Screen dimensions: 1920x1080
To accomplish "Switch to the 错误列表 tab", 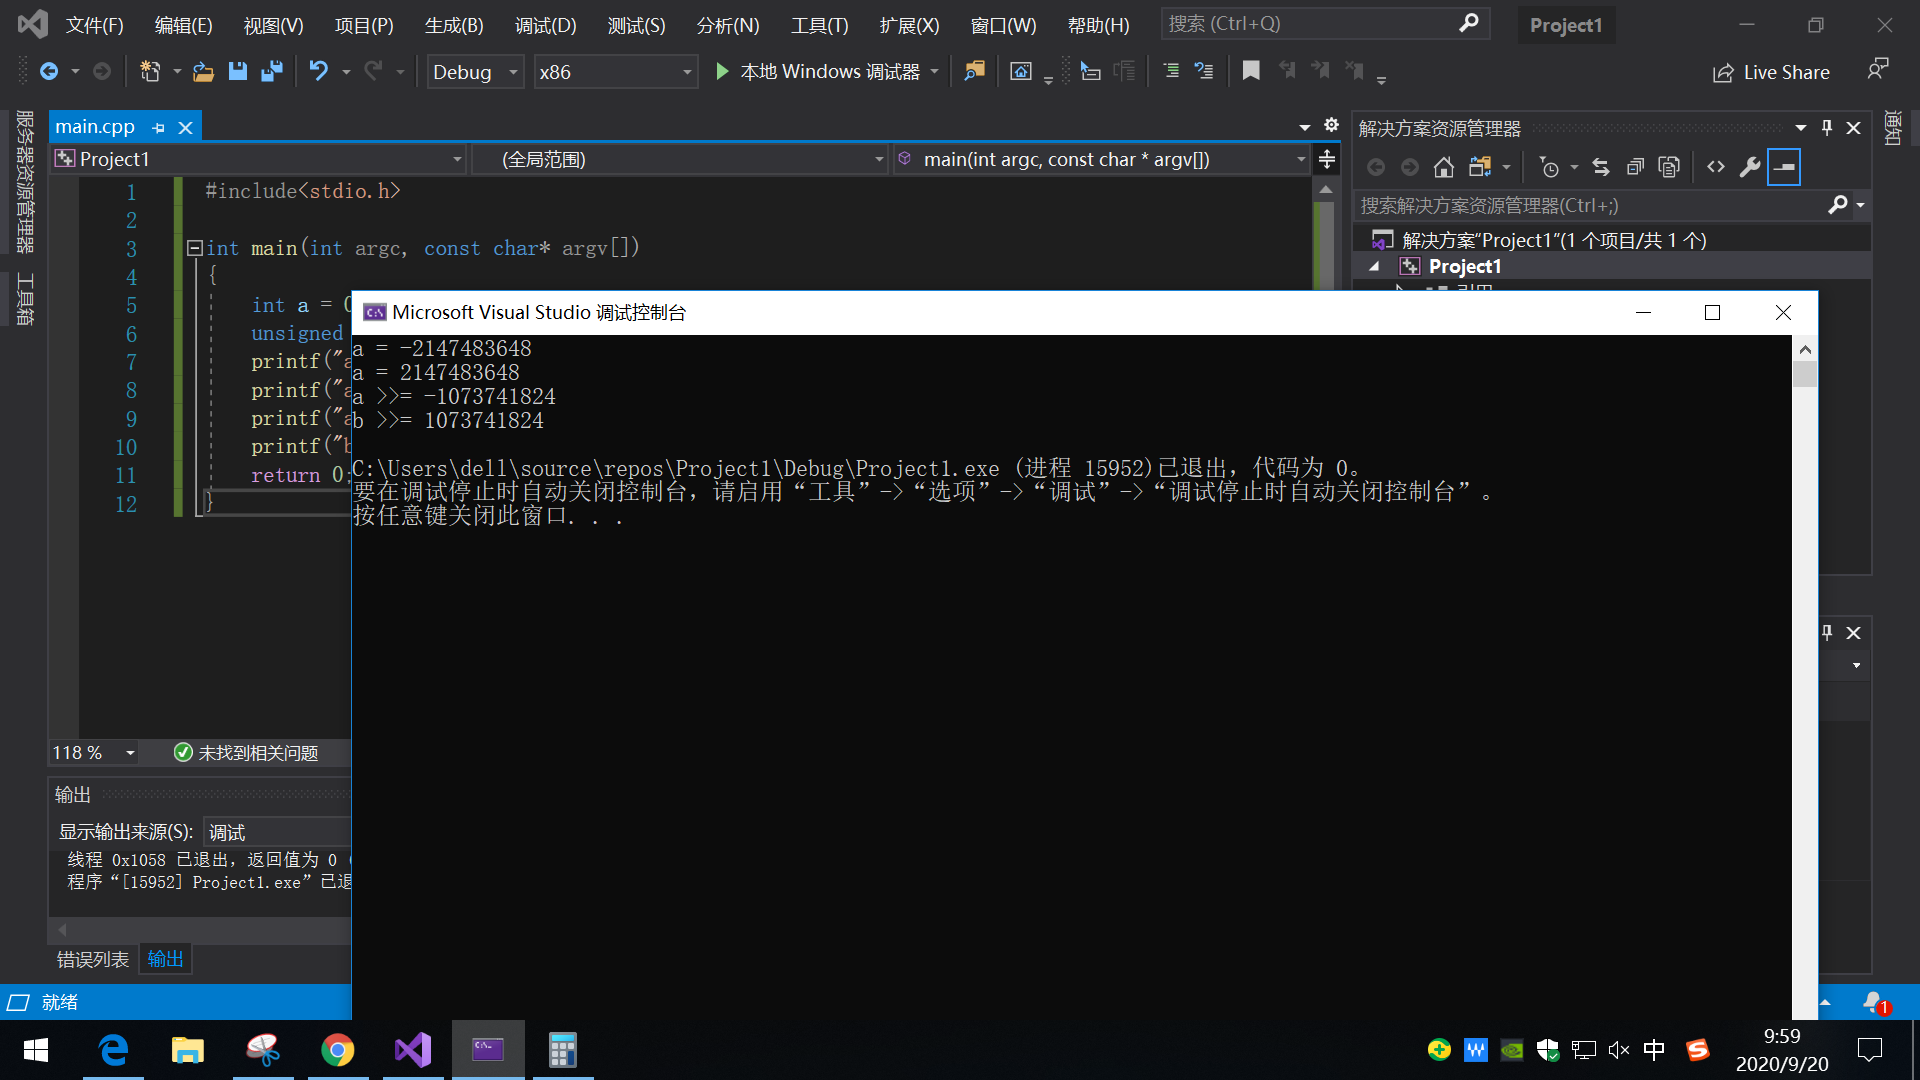I will (92, 959).
